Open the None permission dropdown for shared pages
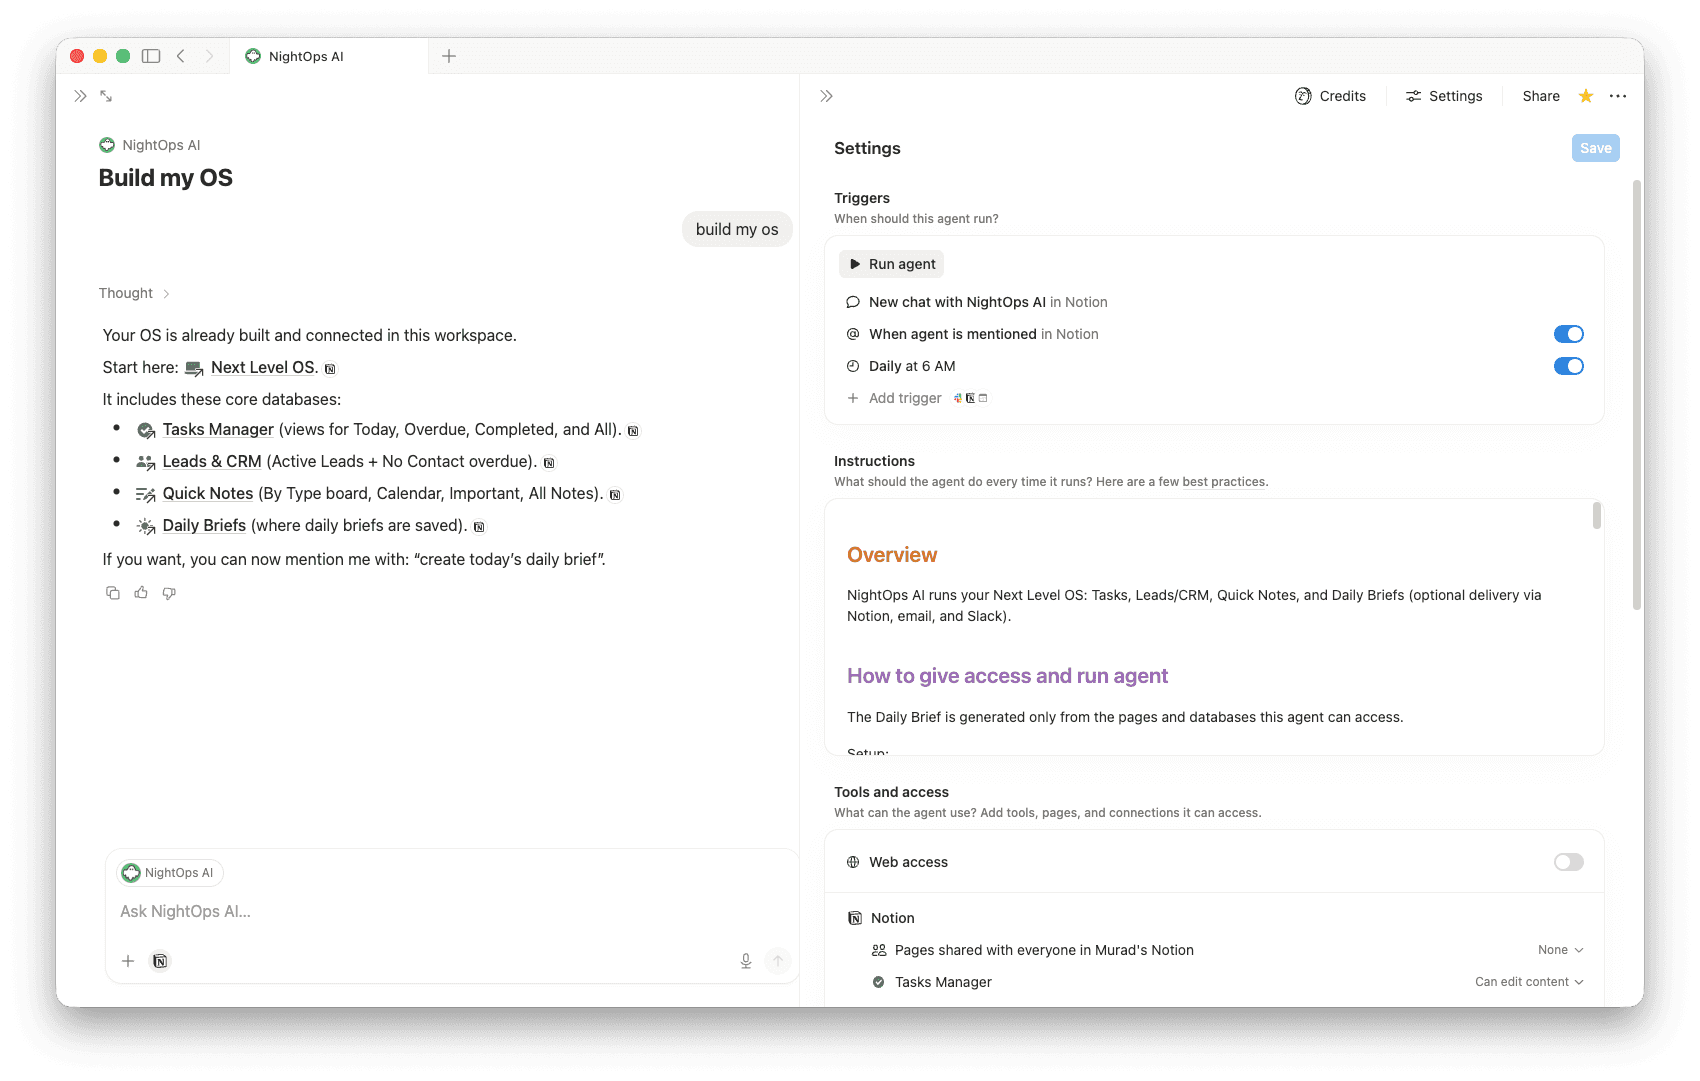The image size is (1700, 1081). 1561,950
